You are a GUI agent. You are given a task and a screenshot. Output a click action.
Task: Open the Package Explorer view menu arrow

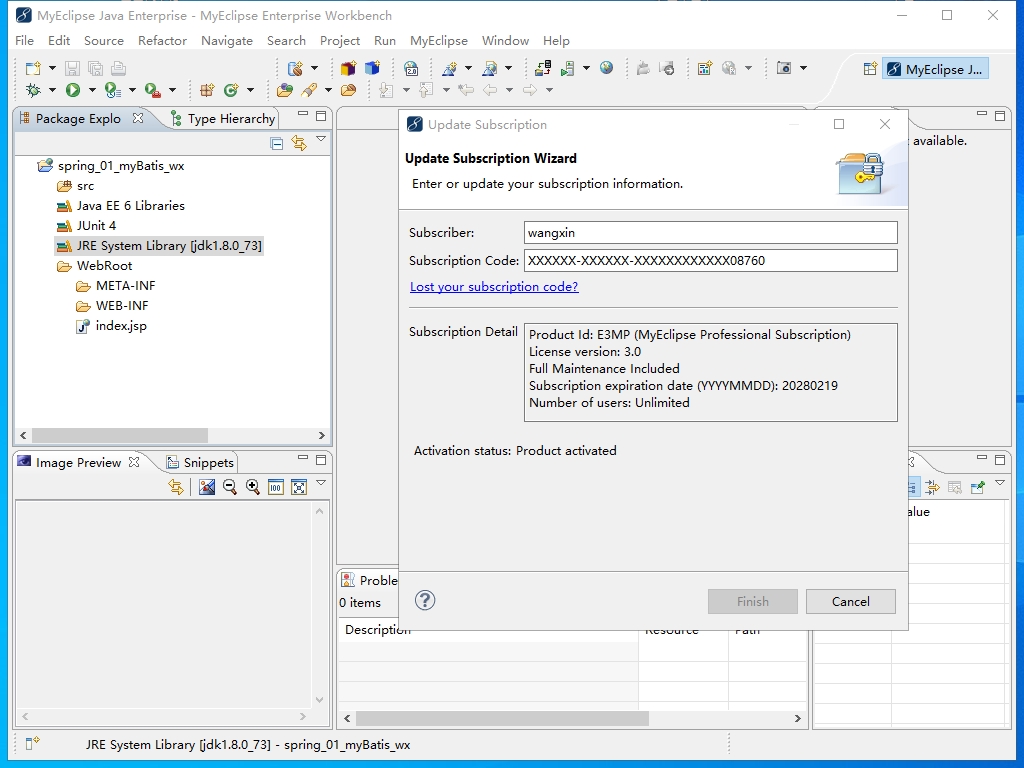tap(321, 139)
